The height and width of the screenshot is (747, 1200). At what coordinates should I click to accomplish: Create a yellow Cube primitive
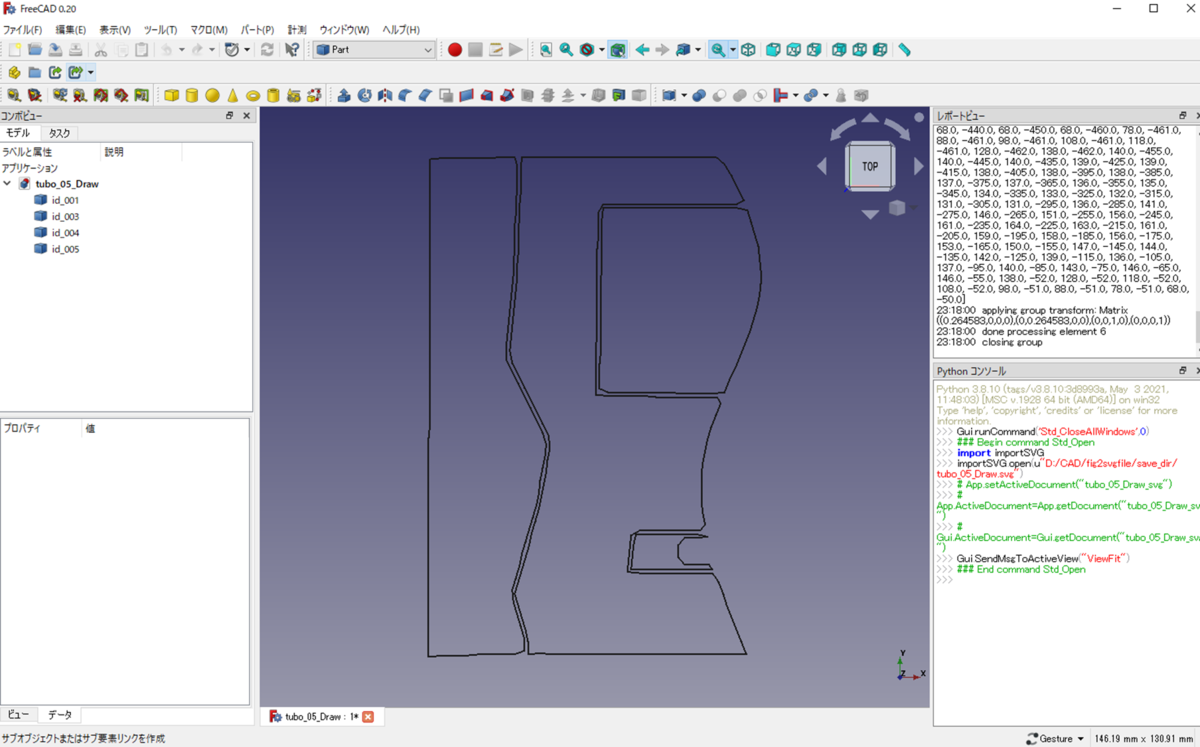point(171,95)
